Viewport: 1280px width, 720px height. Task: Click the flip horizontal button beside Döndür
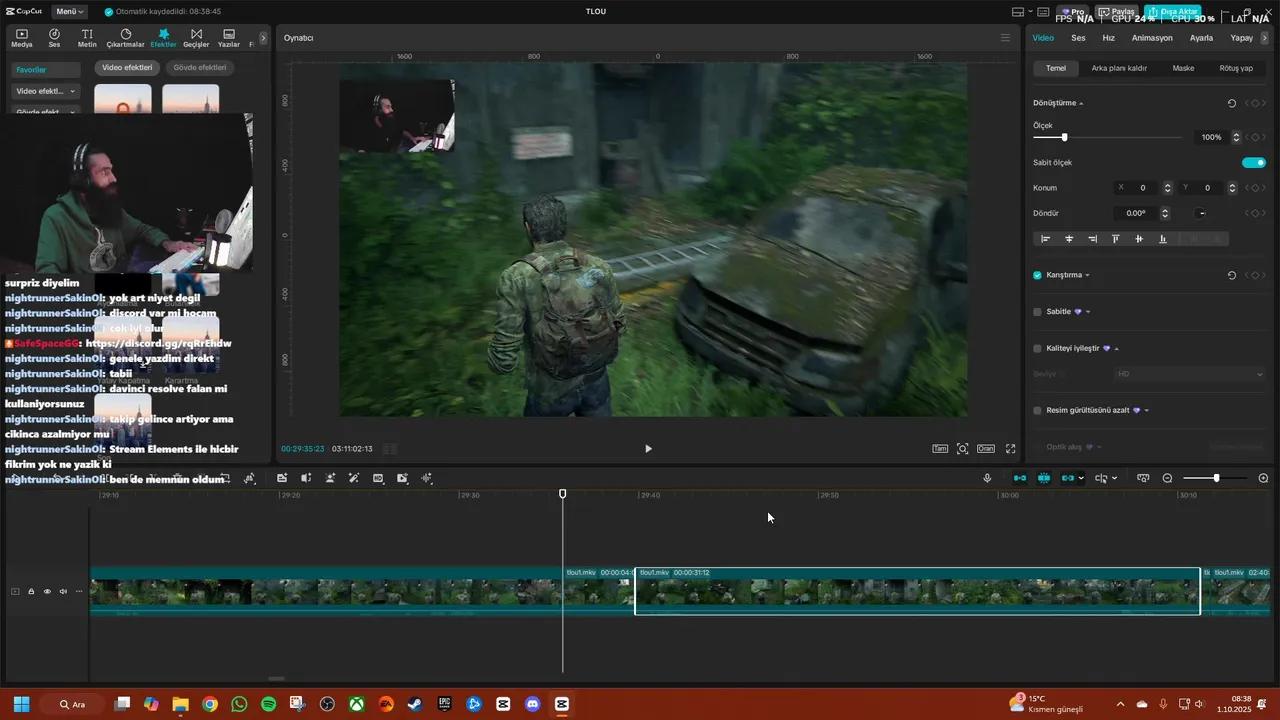pyautogui.click(x=1202, y=213)
